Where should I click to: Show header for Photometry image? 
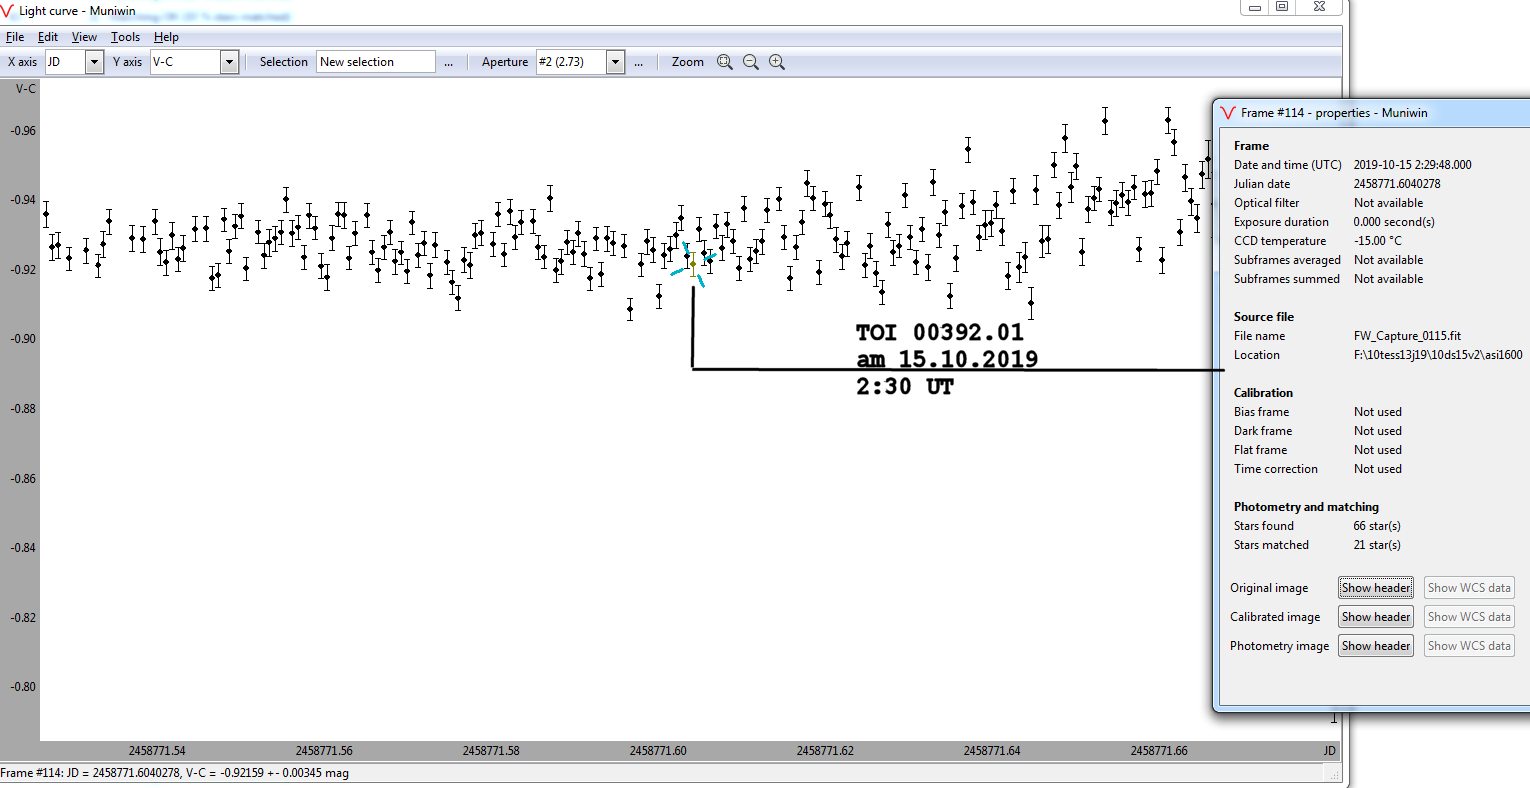pyautogui.click(x=1375, y=646)
